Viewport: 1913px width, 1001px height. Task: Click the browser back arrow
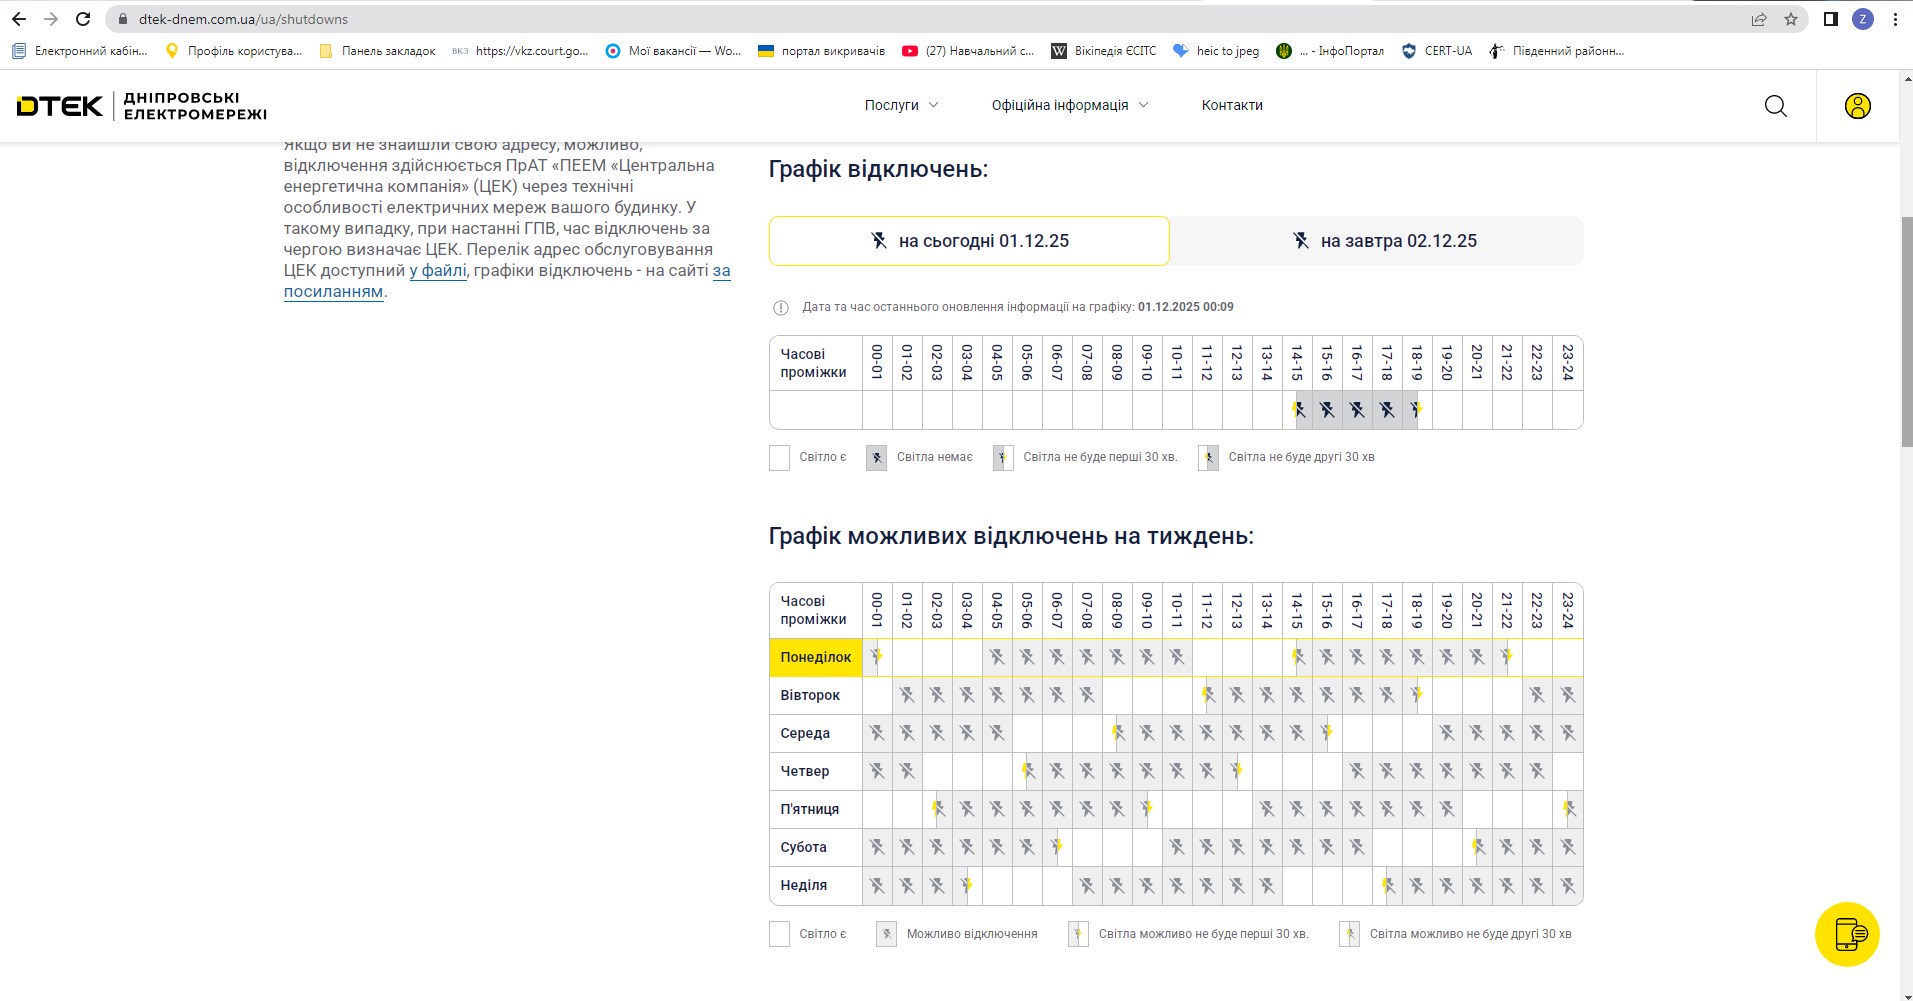(x=19, y=19)
